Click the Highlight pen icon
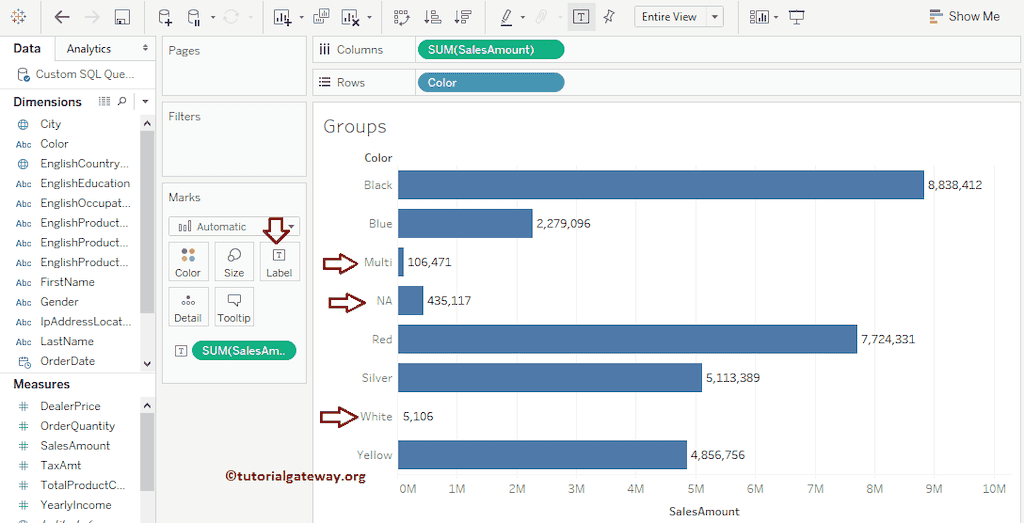Viewport: 1024px width, 523px height. (x=507, y=17)
